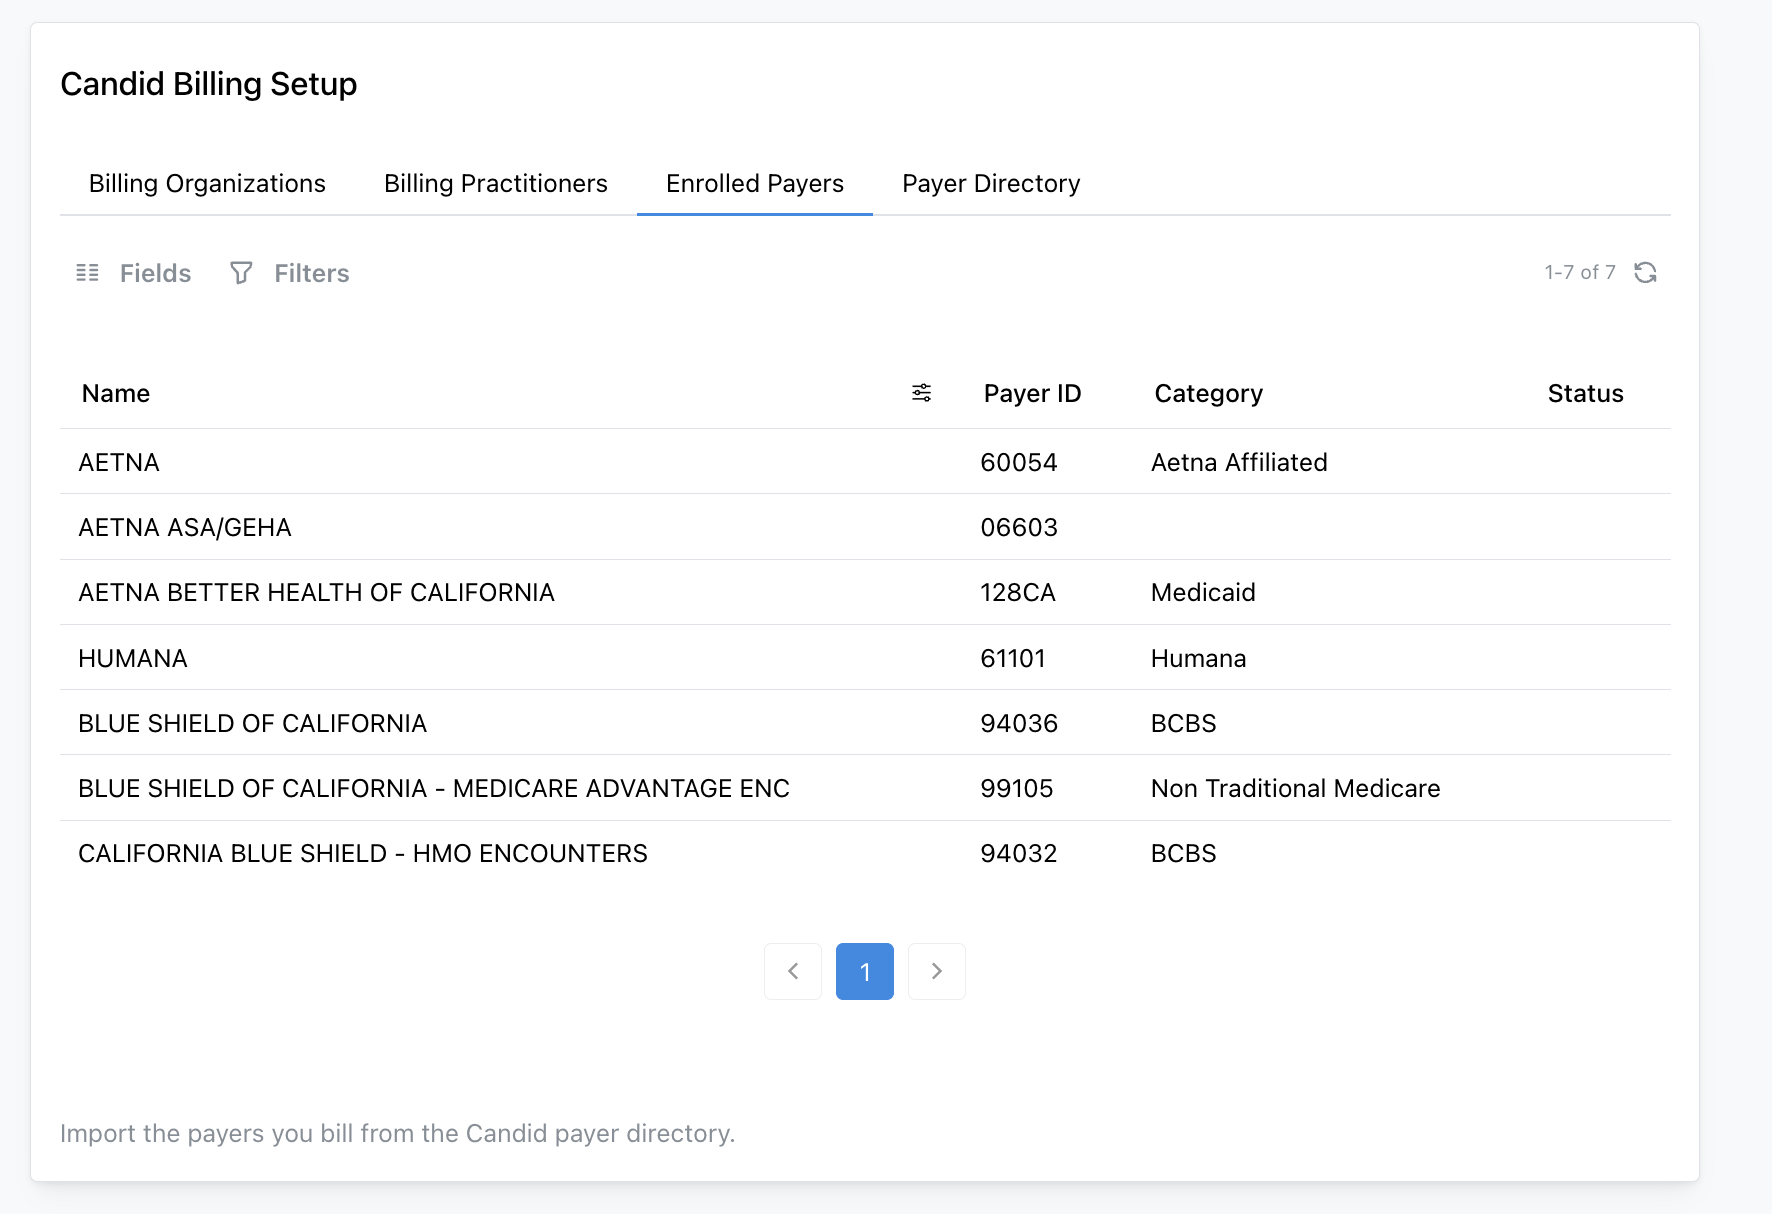This screenshot has height=1214, width=1772.
Task: Select BLUE SHIELD OF CALIFORNIA 94036 row name
Action: 253,723
